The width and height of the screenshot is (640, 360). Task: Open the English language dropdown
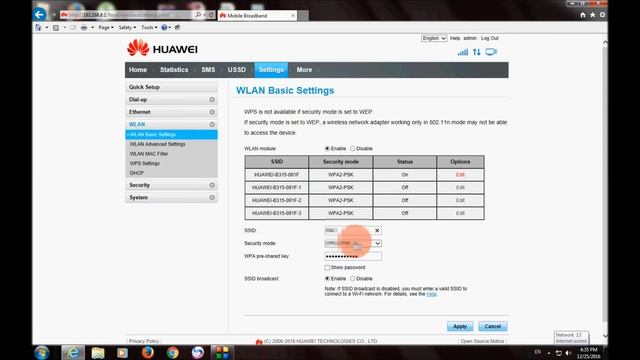click(434, 38)
